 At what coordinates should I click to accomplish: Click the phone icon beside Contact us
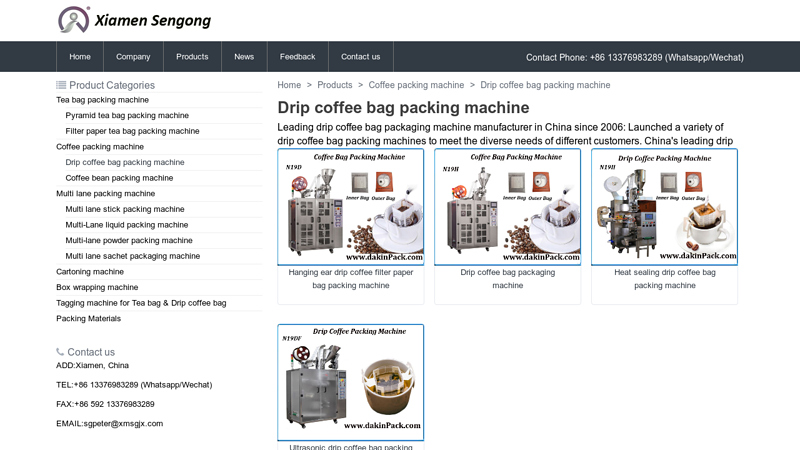coord(60,352)
